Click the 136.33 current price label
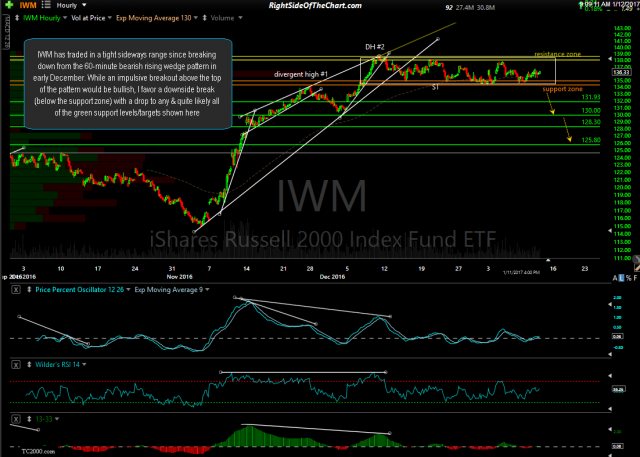The height and width of the screenshot is (457, 640). point(620,73)
